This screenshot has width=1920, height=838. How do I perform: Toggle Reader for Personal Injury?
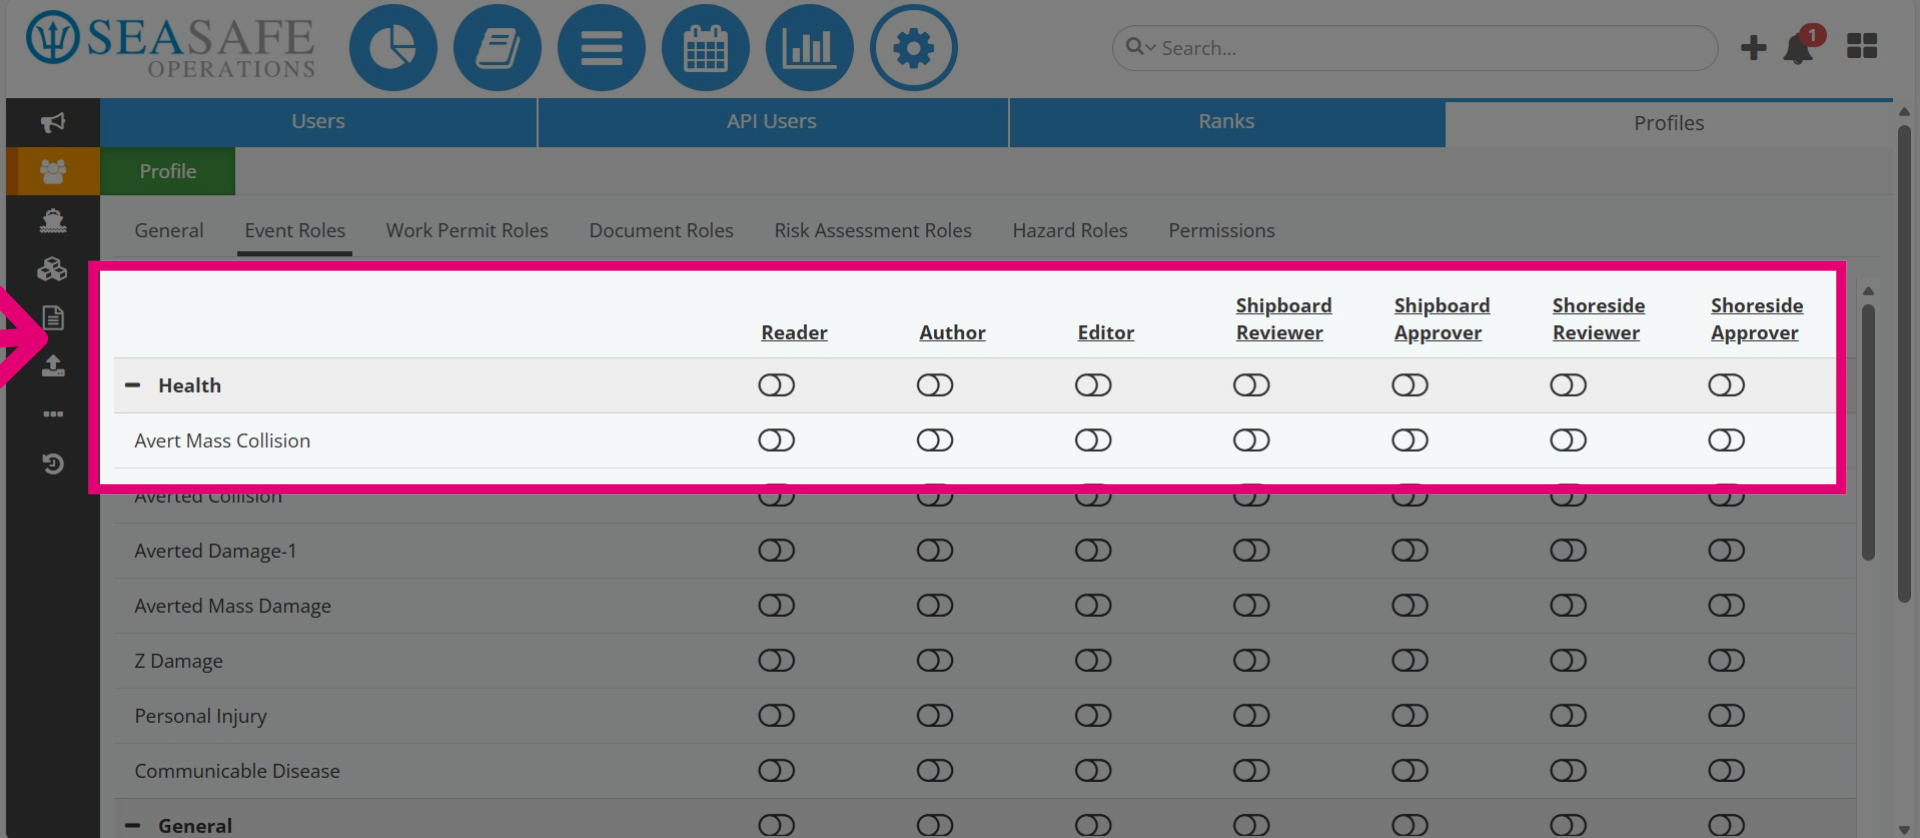coord(776,715)
